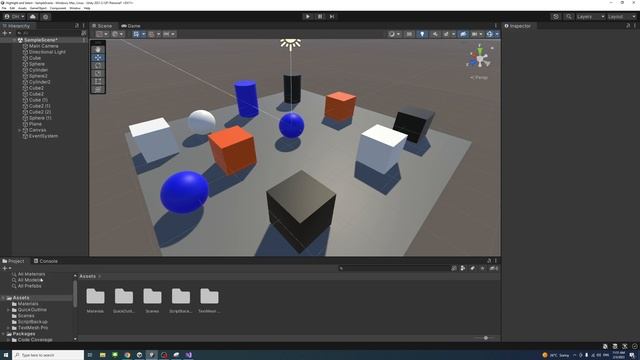Screen dimensions: 640x360
Task: Select EventSystem in Hierarchy
Action: pos(43,136)
